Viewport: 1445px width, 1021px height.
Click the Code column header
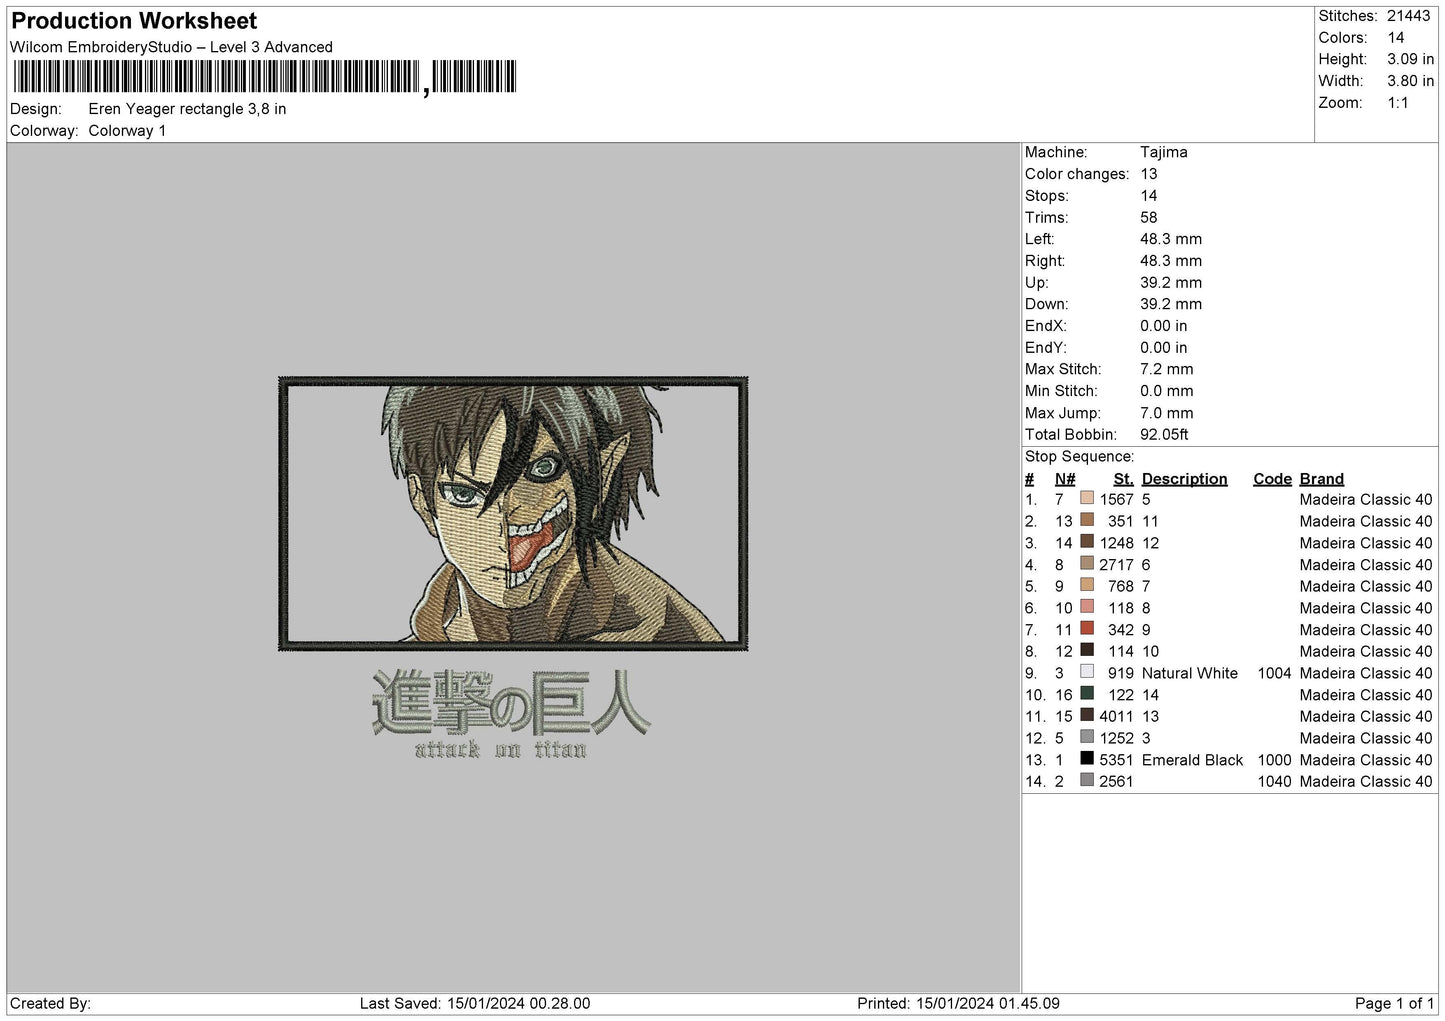coord(1272,479)
